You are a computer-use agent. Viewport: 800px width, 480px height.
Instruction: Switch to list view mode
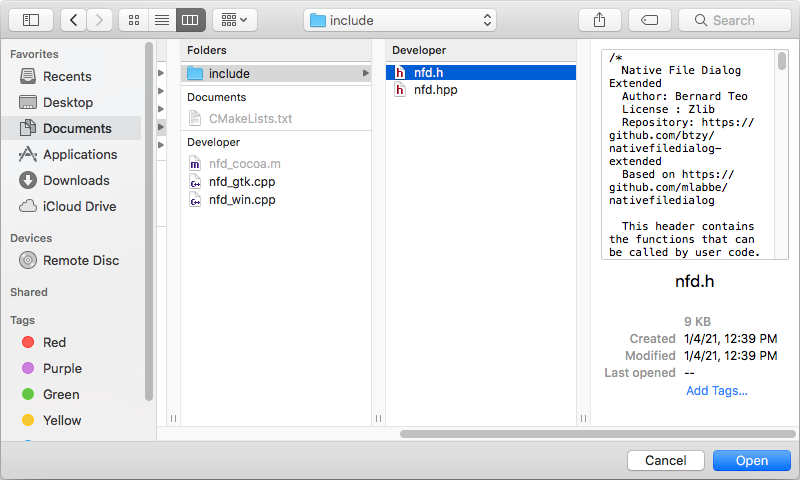[x=161, y=20]
